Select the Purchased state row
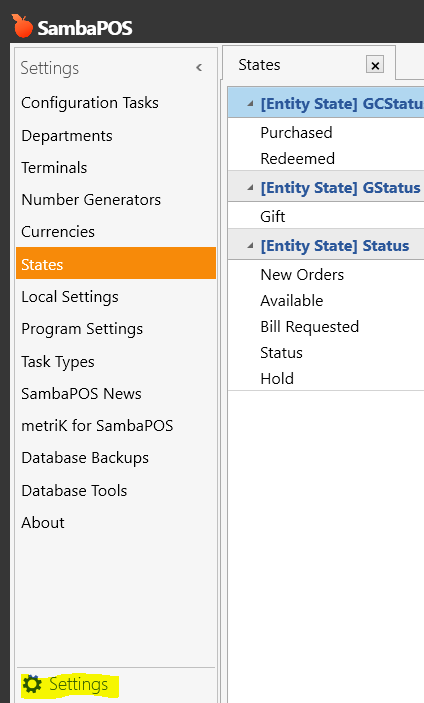424x703 pixels. pos(326,132)
